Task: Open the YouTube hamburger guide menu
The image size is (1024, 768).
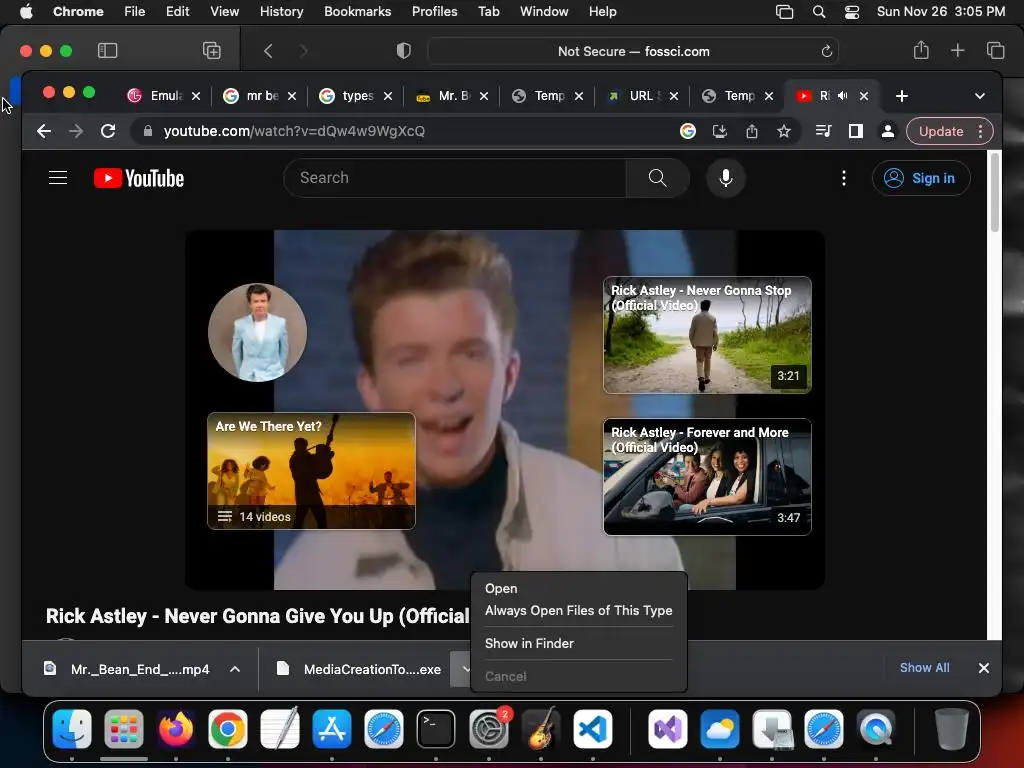Action: pos(58,178)
